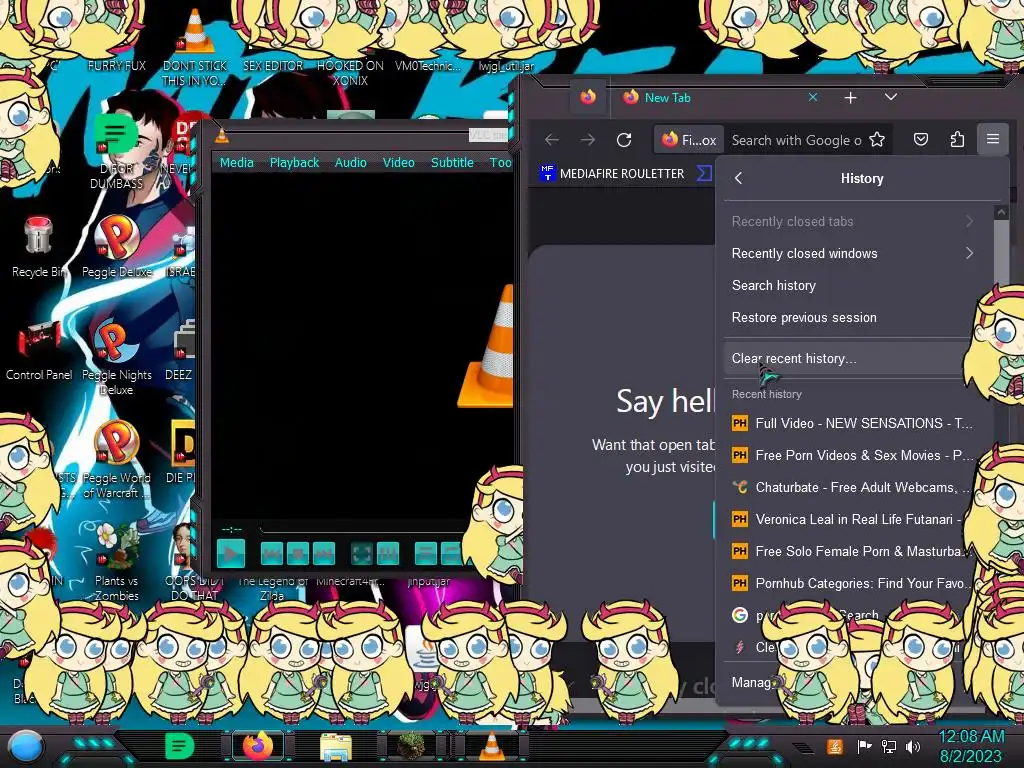Click VLC next media button
Screen dimensions: 1024x768
[324, 554]
